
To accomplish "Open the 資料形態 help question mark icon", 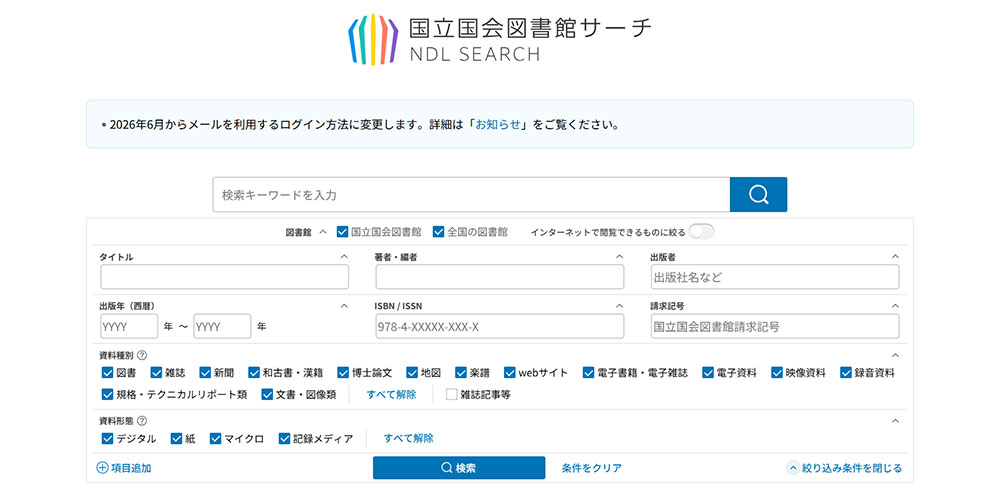I will click(x=142, y=421).
